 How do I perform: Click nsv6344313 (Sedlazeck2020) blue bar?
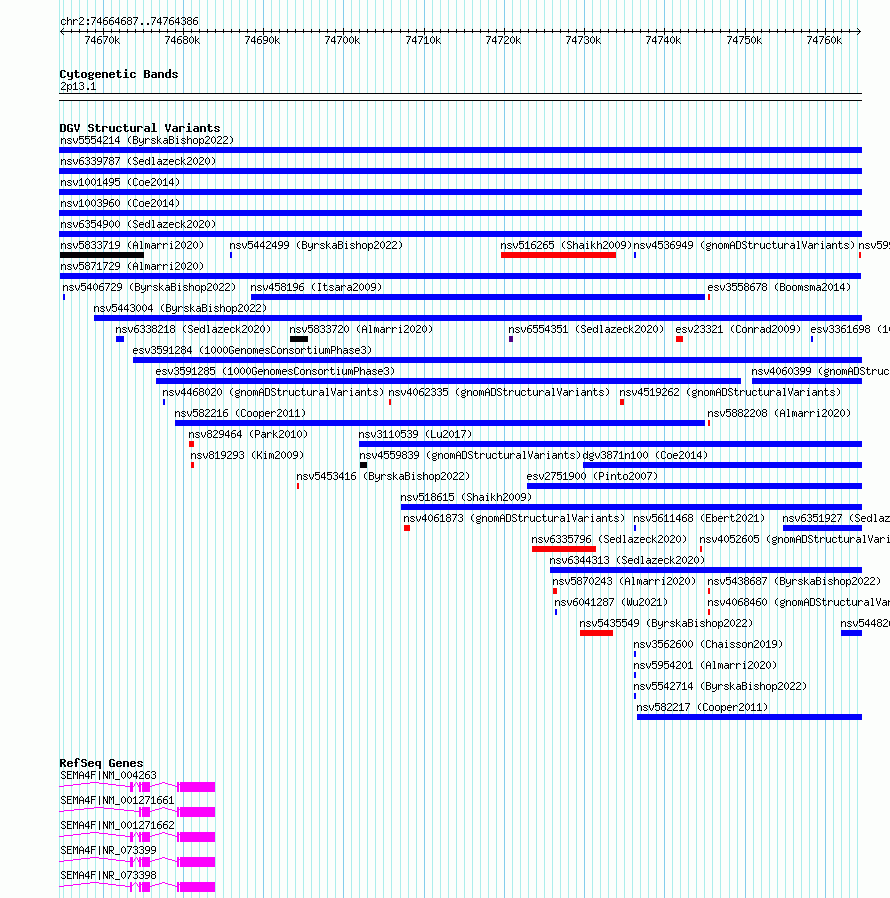tap(706, 570)
